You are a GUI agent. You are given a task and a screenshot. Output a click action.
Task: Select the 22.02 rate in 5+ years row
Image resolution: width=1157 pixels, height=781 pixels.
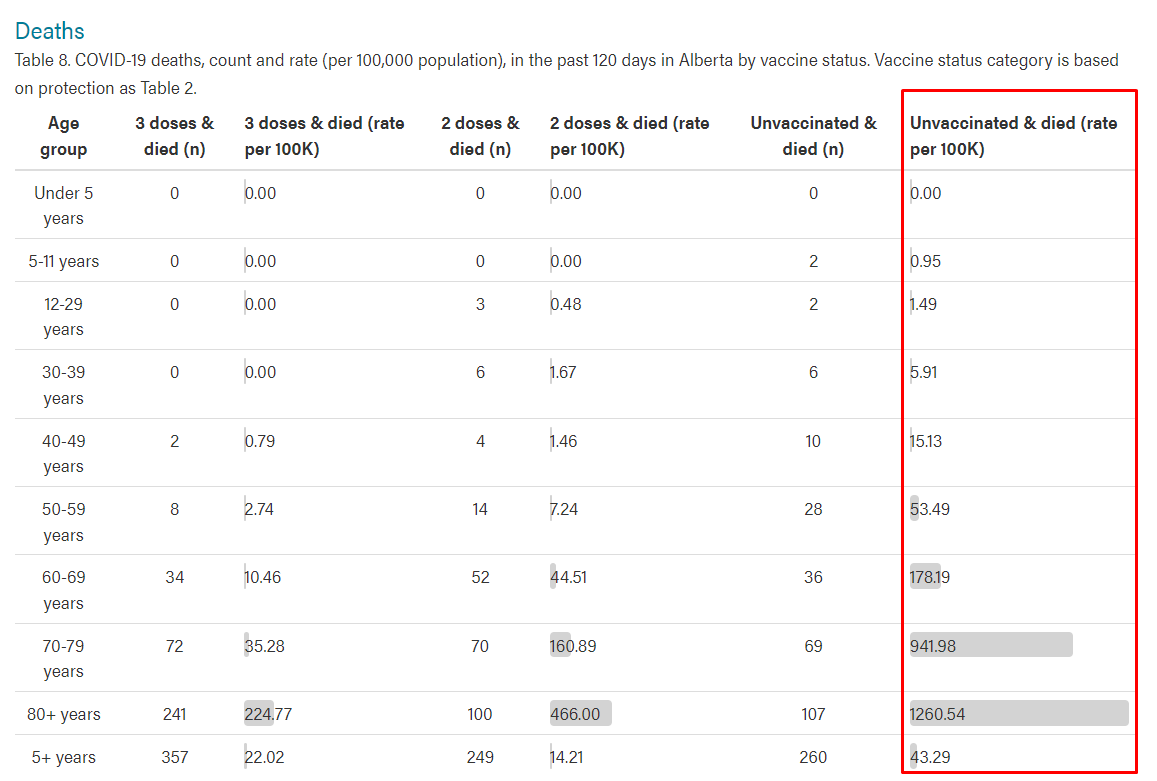(264, 757)
